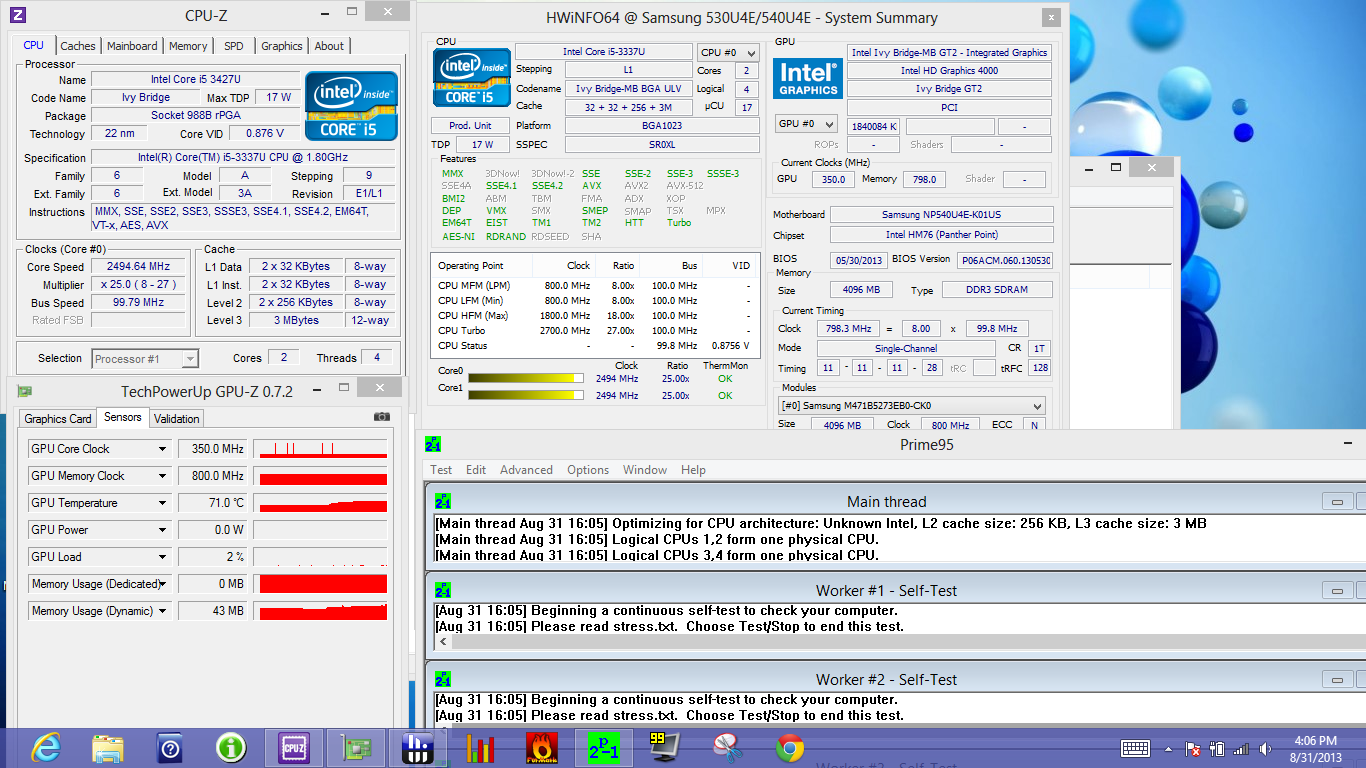The width and height of the screenshot is (1366, 768).
Task: Open the About tab in CPU-Z
Action: pyautogui.click(x=329, y=46)
